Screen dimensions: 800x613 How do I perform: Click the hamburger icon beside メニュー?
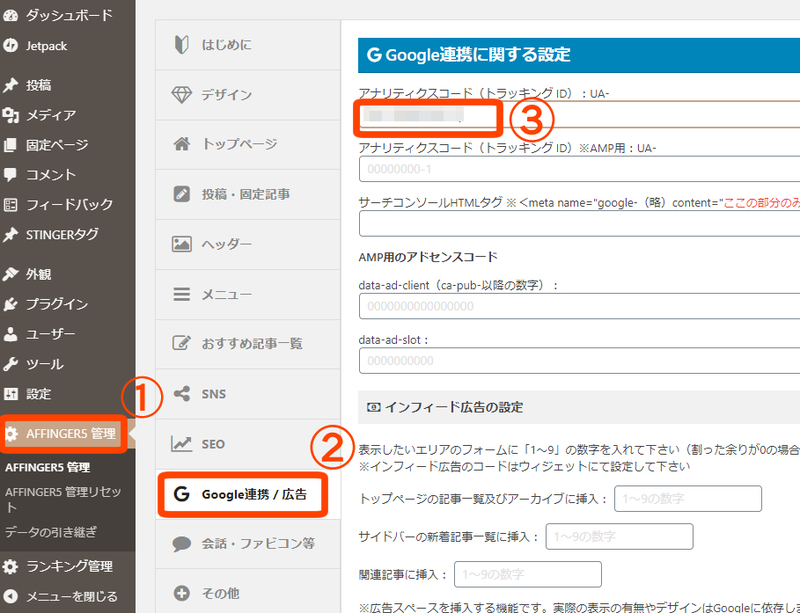click(x=182, y=294)
